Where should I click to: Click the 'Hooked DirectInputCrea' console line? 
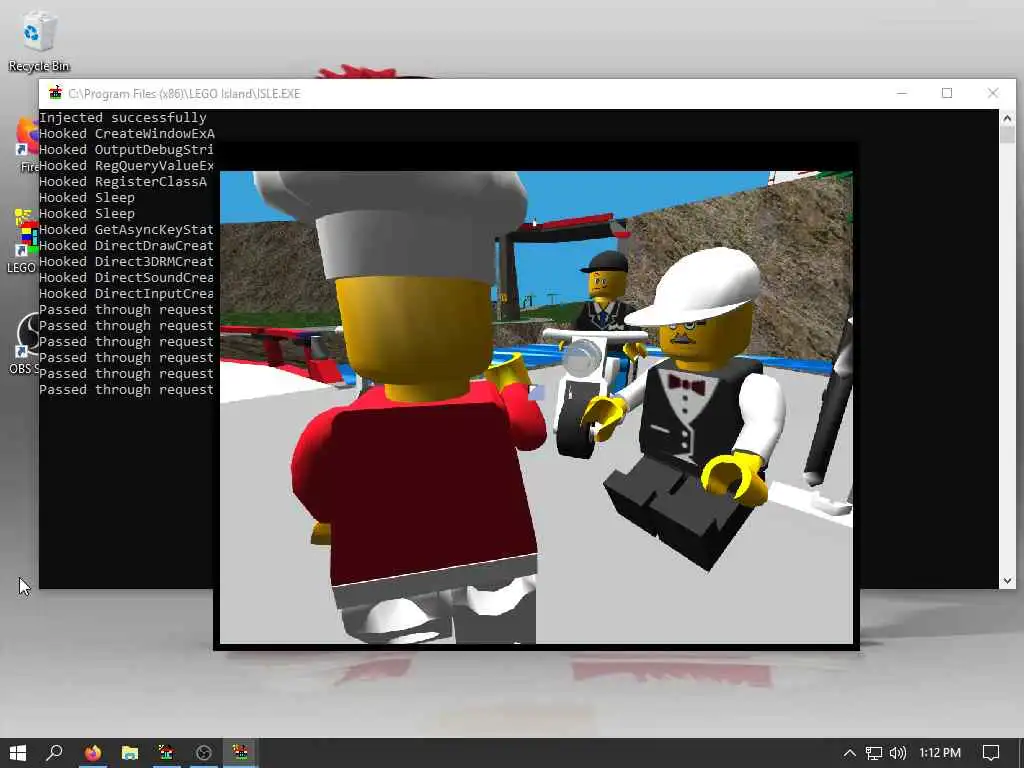point(127,293)
